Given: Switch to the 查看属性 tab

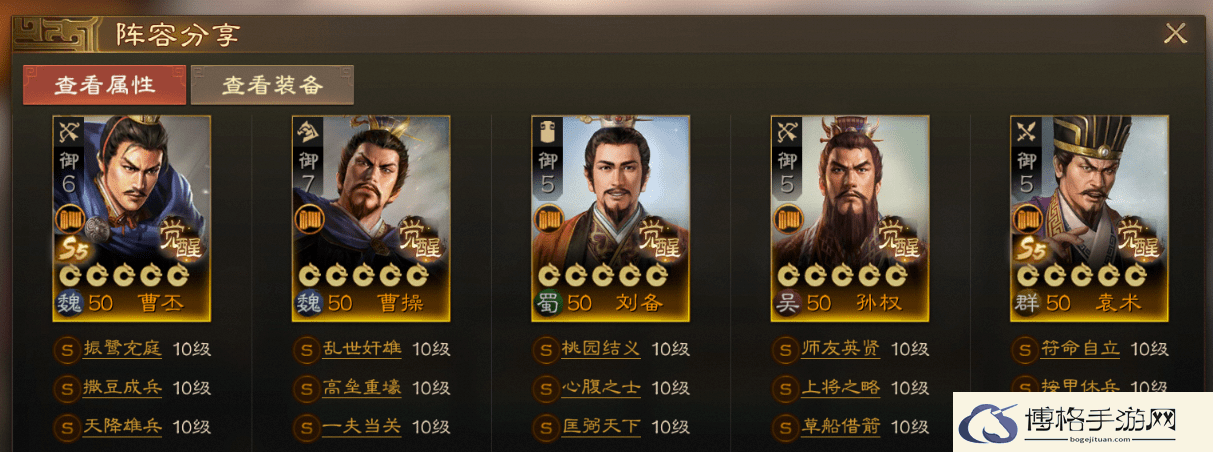Looking at the screenshot, I should (x=105, y=85).
